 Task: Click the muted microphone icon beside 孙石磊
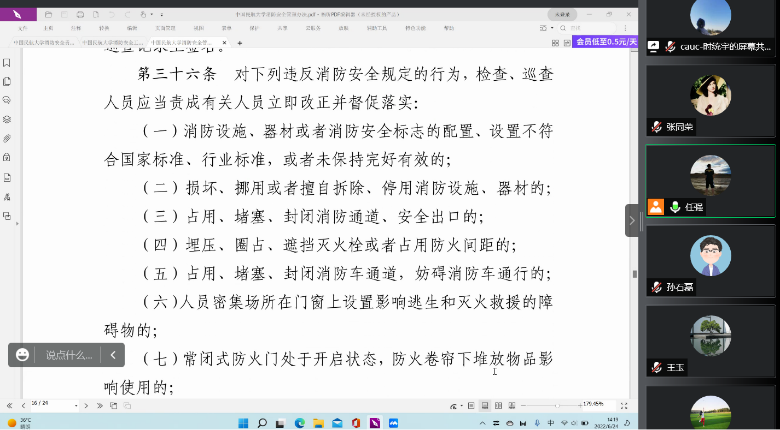pyautogui.click(x=656, y=285)
